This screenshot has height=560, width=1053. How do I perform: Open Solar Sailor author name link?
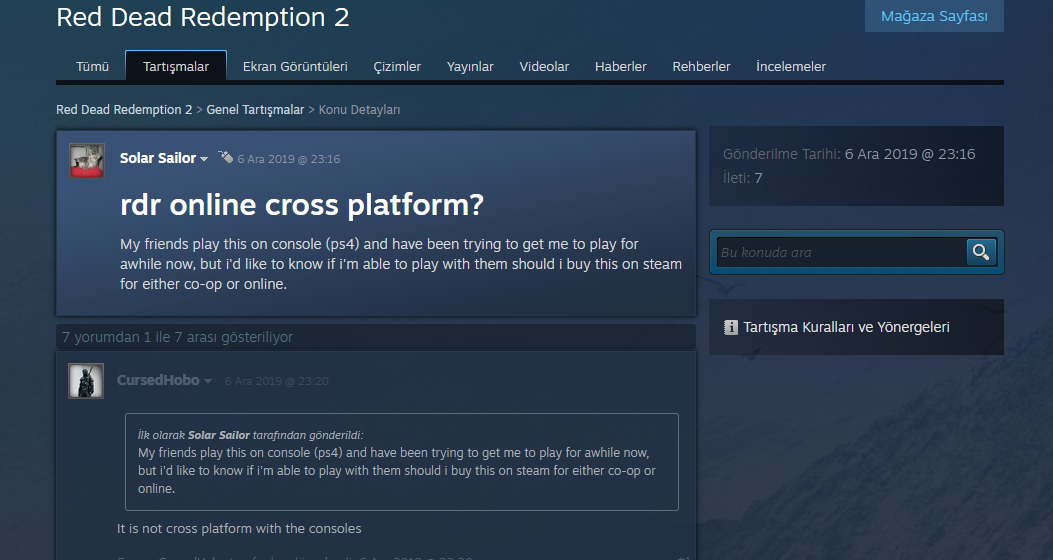pyautogui.click(x=158, y=158)
